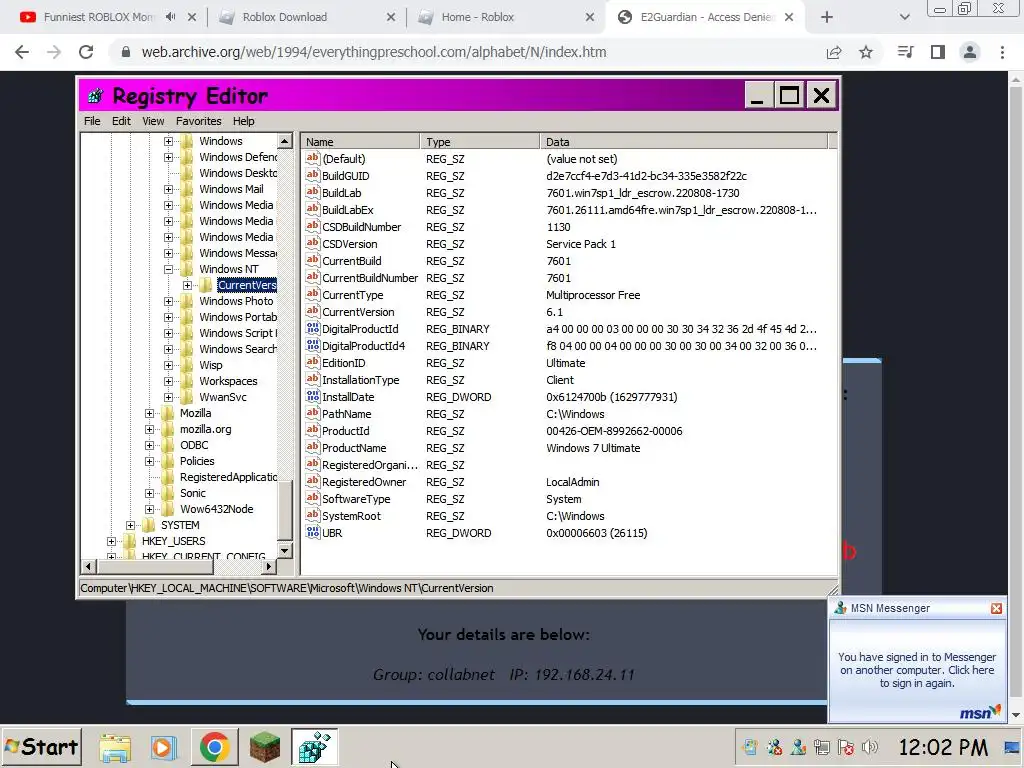Viewport: 1024px width, 768px height.
Task: Bookmark this page with the star icon
Action: tap(866, 52)
